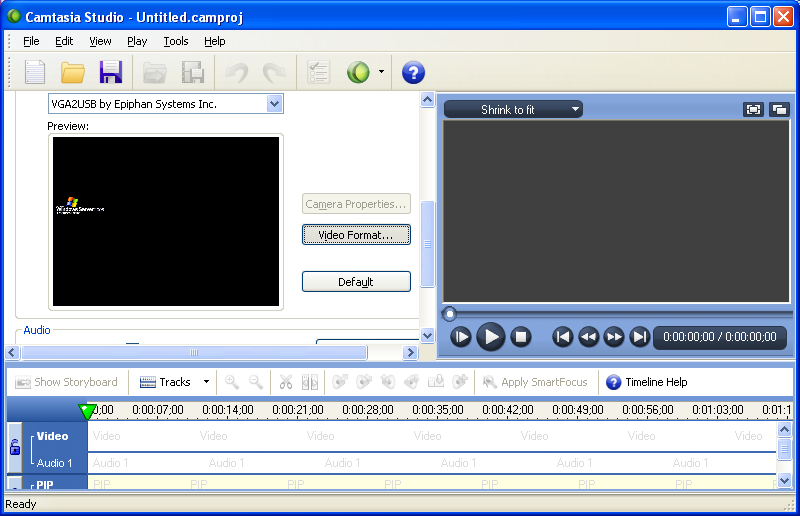Expand the Tracks dropdown in timeline toolbar
This screenshot has height=516, width=800.
(x=206, y=382)
